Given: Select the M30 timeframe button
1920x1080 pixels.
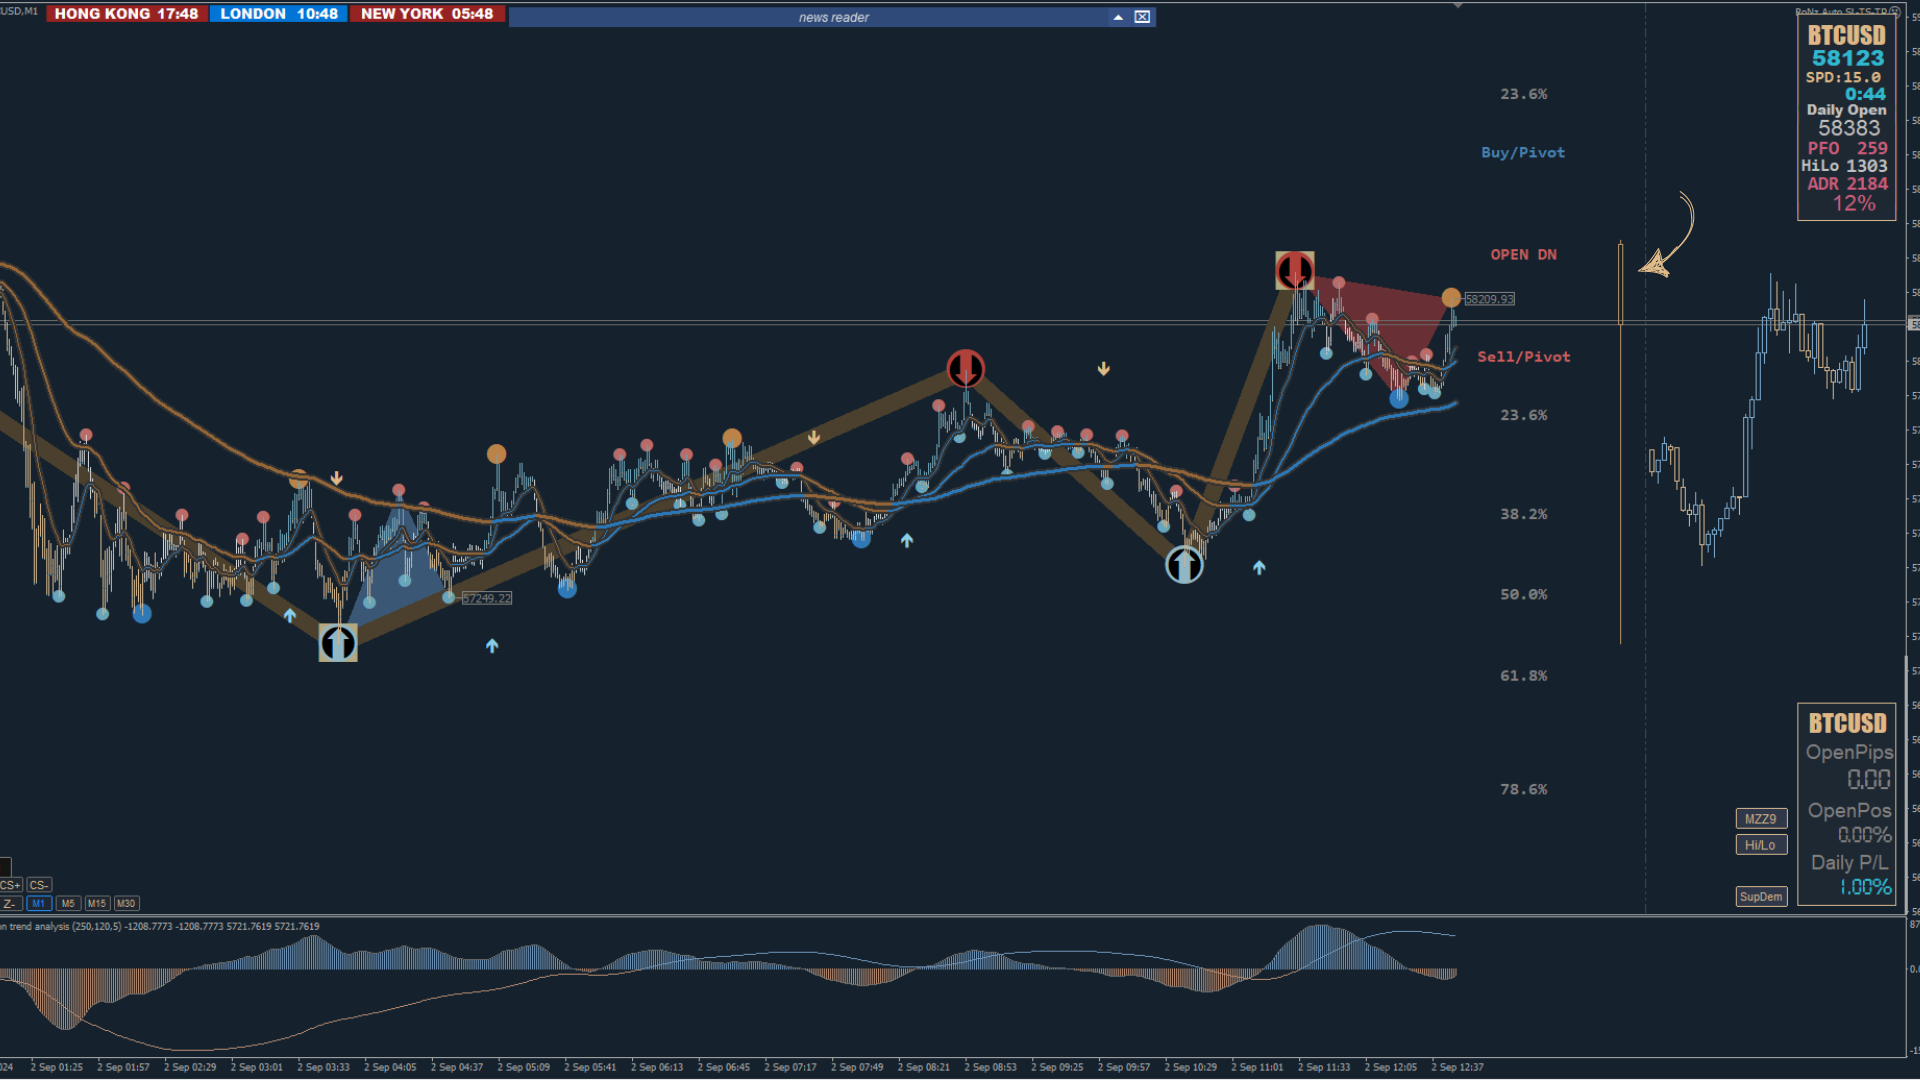Looking at the screenshot, I should pyautogui.click(x=126, y=903).
